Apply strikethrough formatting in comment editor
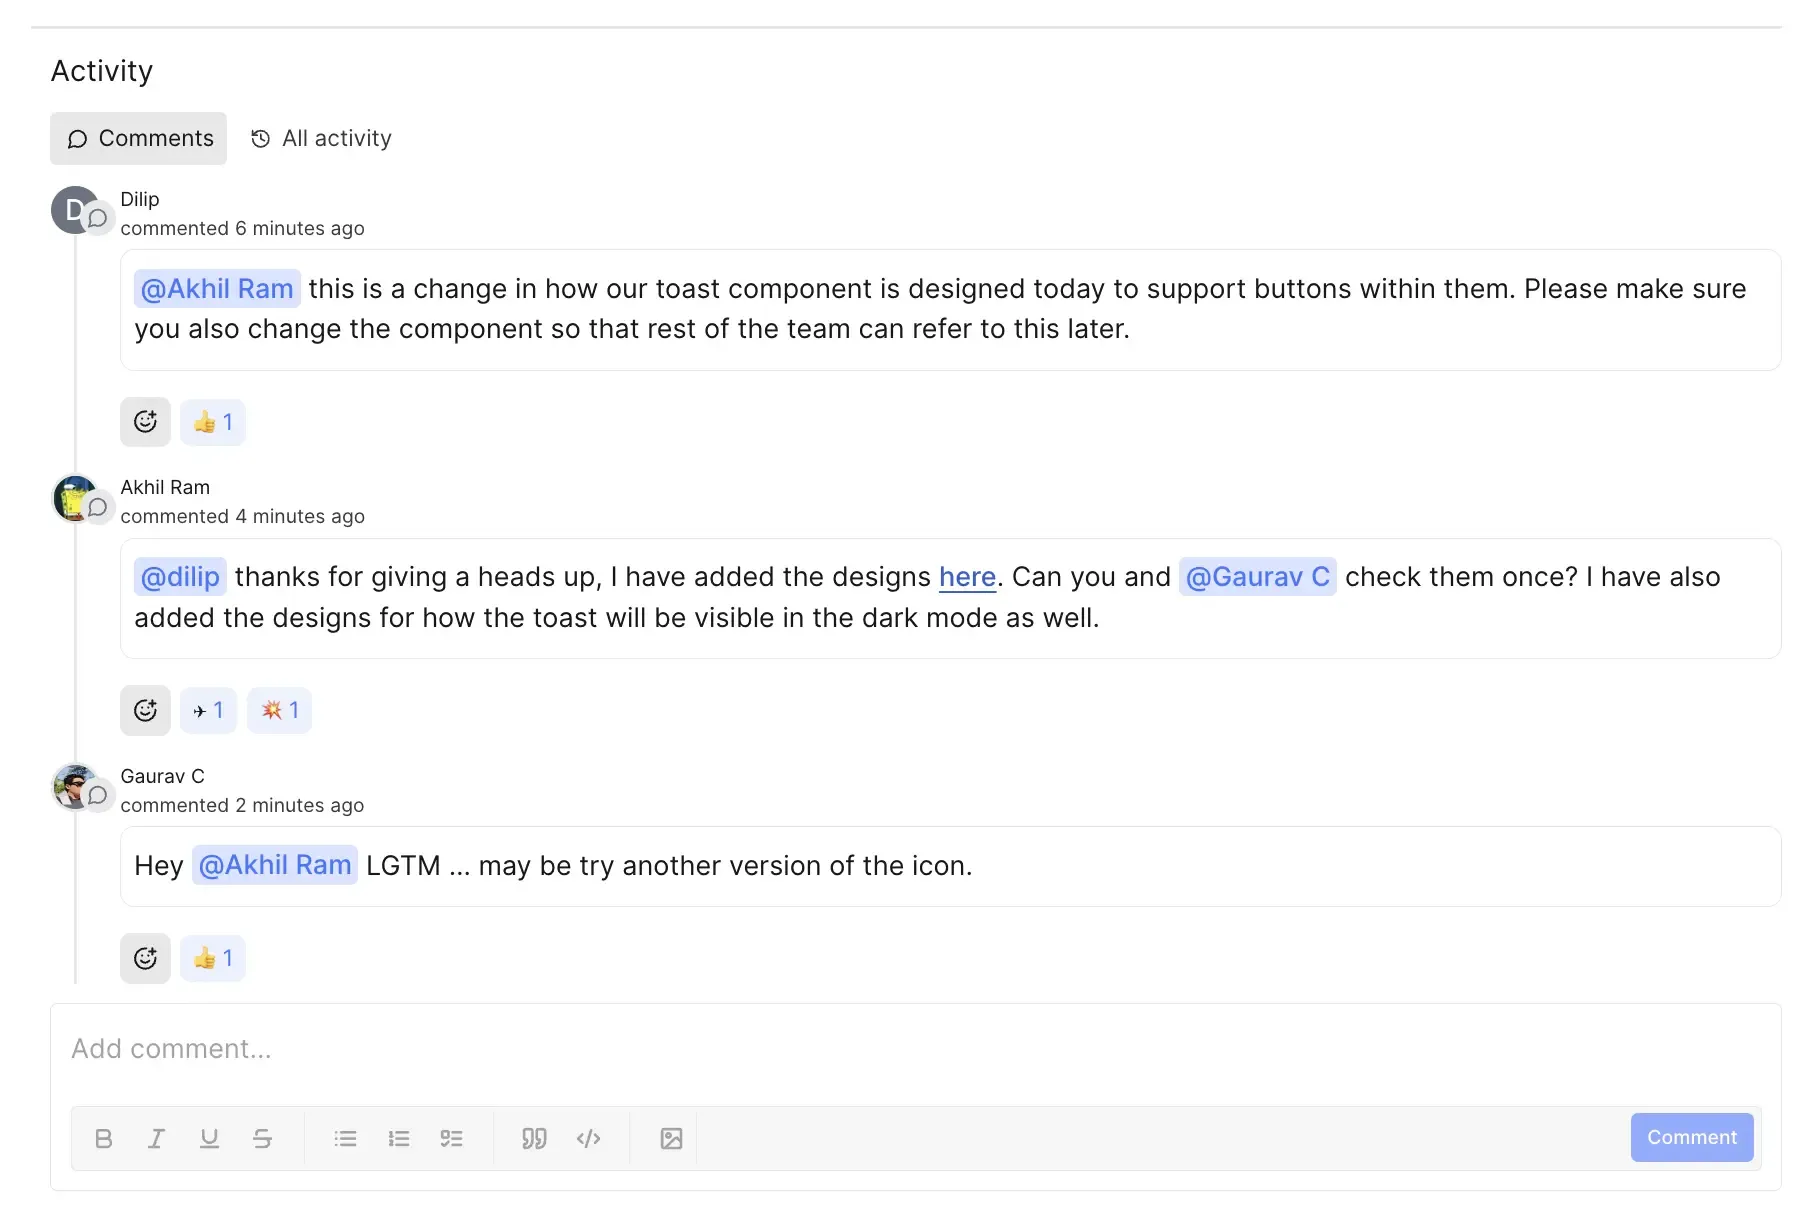 click(262, 1138)
